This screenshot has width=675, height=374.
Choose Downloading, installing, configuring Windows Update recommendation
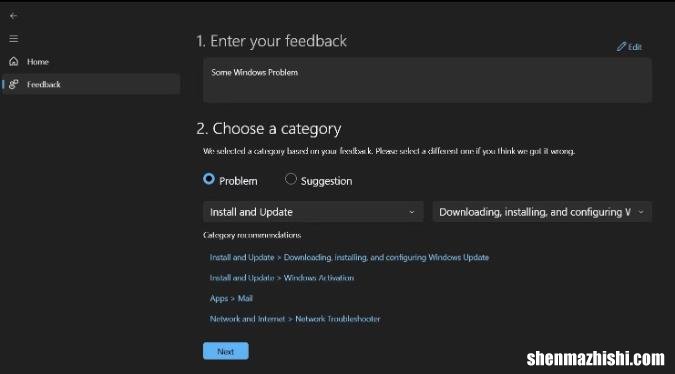349,257
